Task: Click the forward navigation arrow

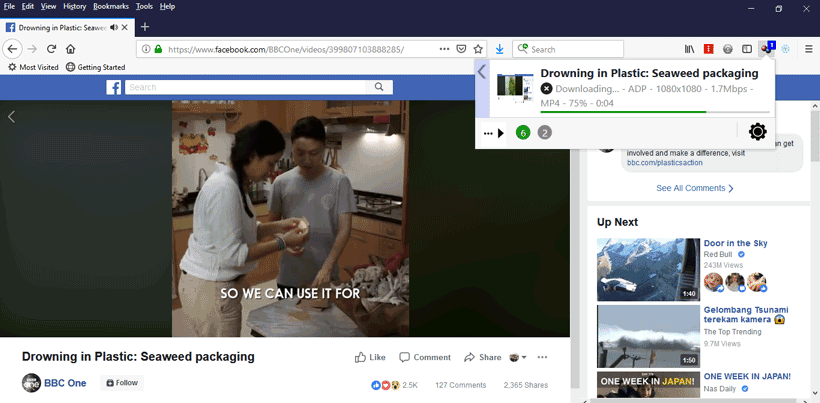Action: (32, 49)
